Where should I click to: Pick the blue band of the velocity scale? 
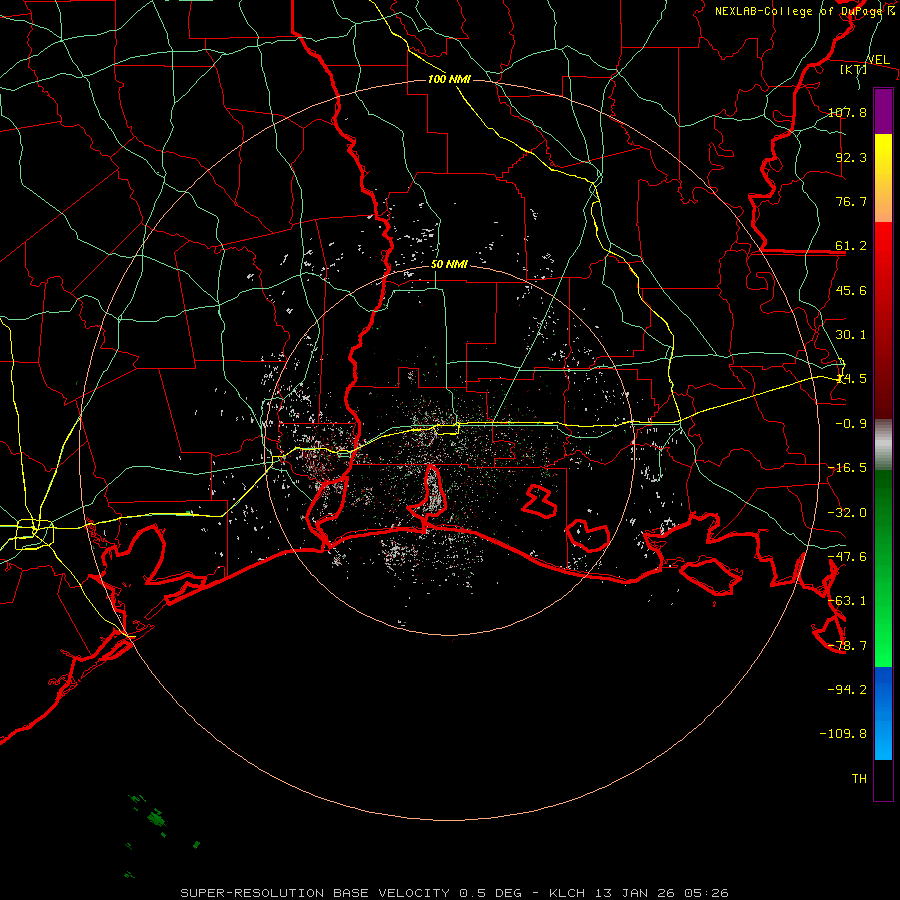883,713
